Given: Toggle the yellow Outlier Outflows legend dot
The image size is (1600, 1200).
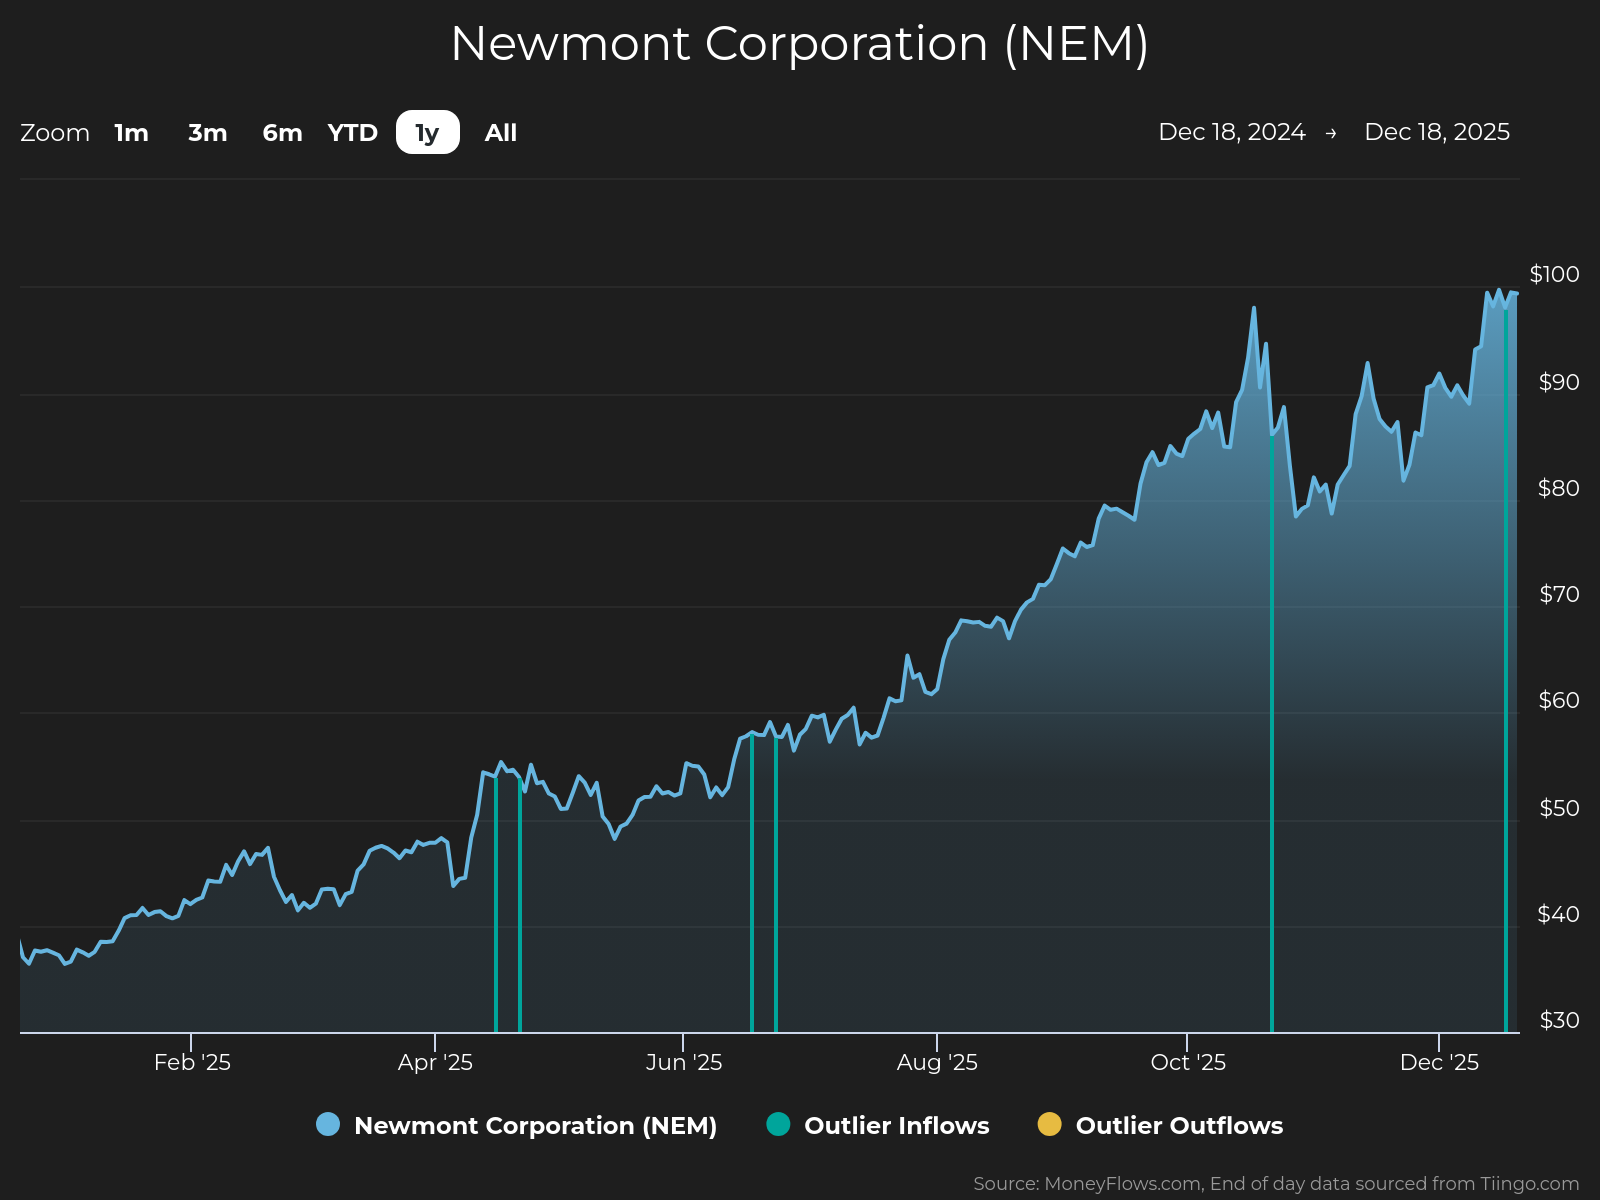Looking at the screenshot, I should coord(1049,1124).
